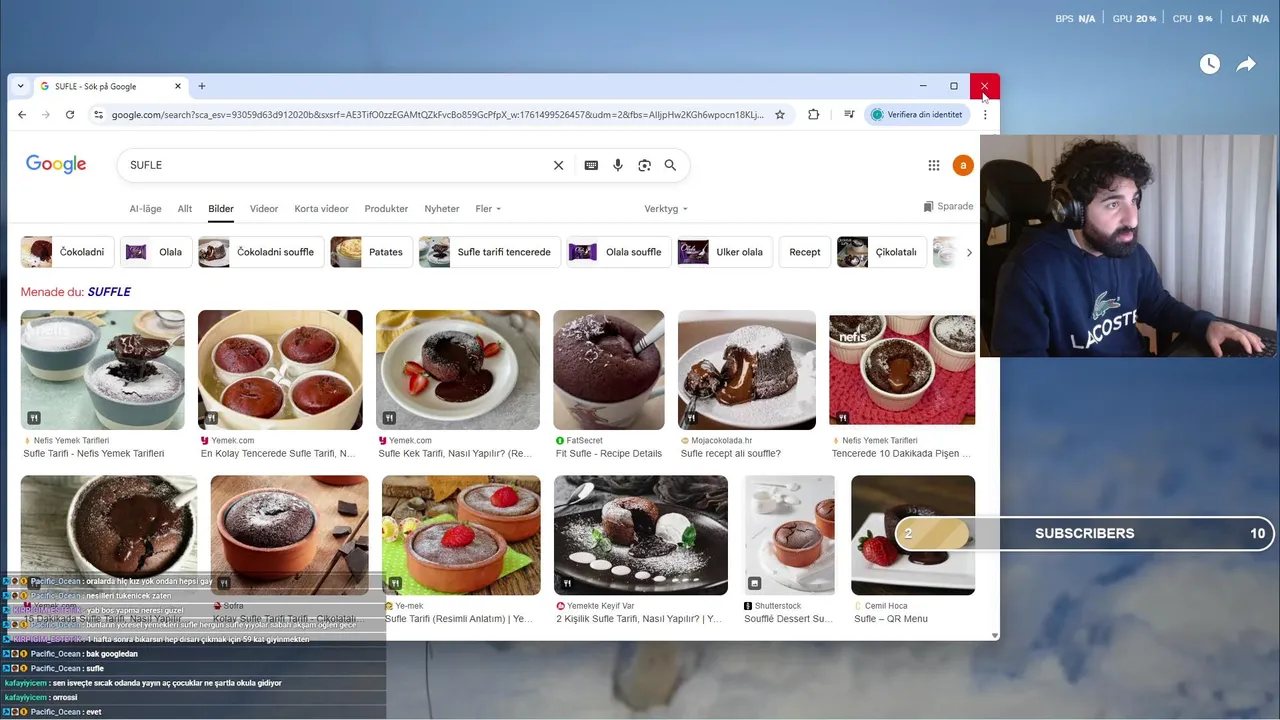Viewport: 1280px width, 720px height.
Task: Bookmark this page with the star icon
Action: 780,114
